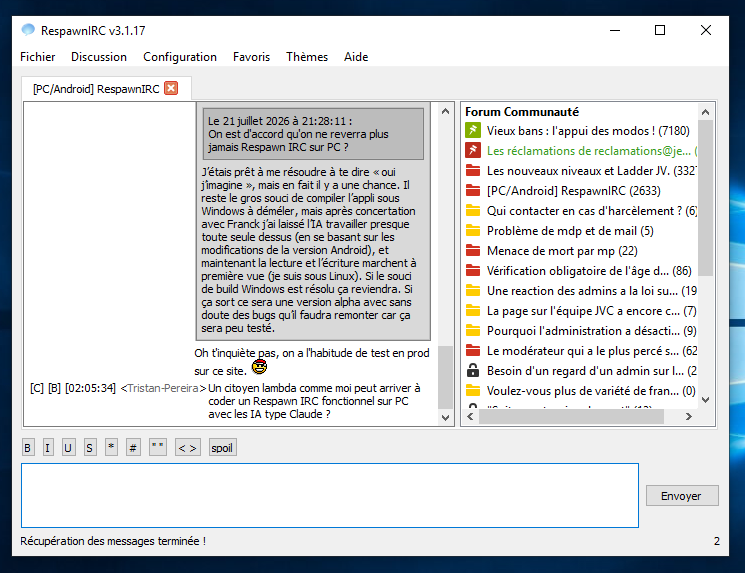Open topic Les réclamations de reclamations@je...
745x573 pixels.
(592, 151)
